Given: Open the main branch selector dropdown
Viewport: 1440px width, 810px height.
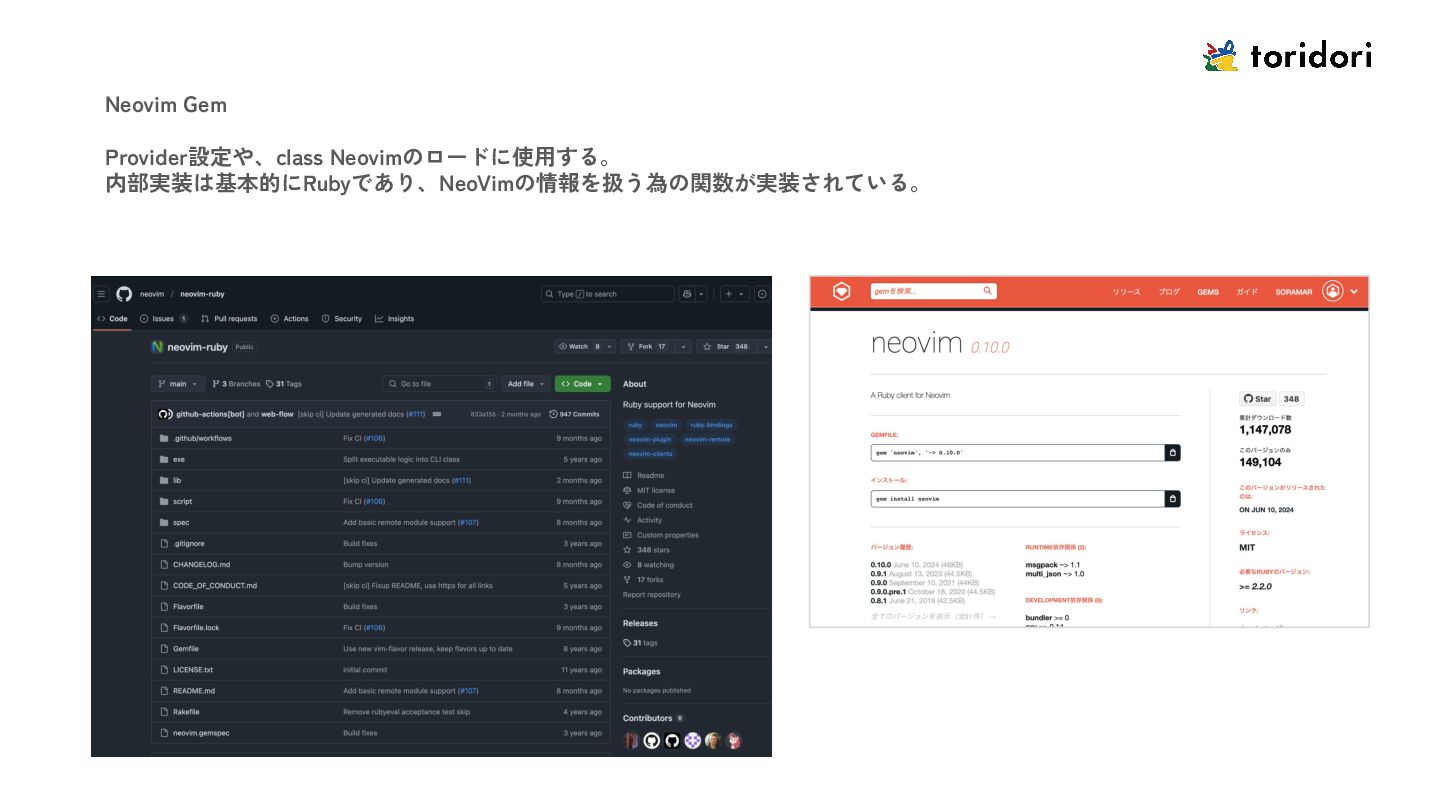Looking at the screenshot, I should 179,384.
